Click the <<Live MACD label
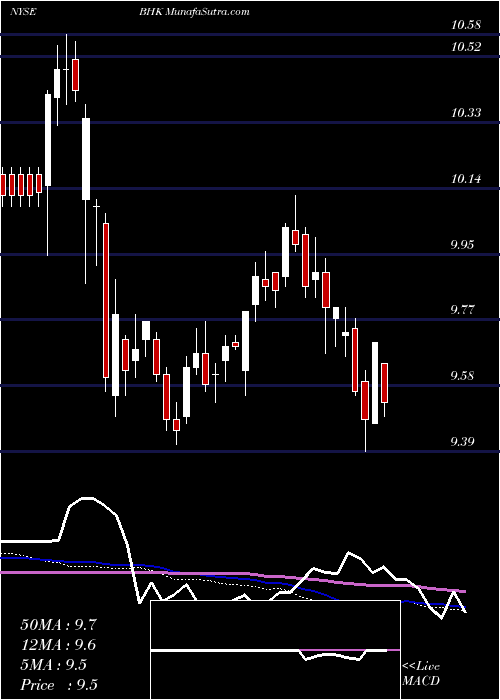 pyautogui.click(x=421, y=674)
